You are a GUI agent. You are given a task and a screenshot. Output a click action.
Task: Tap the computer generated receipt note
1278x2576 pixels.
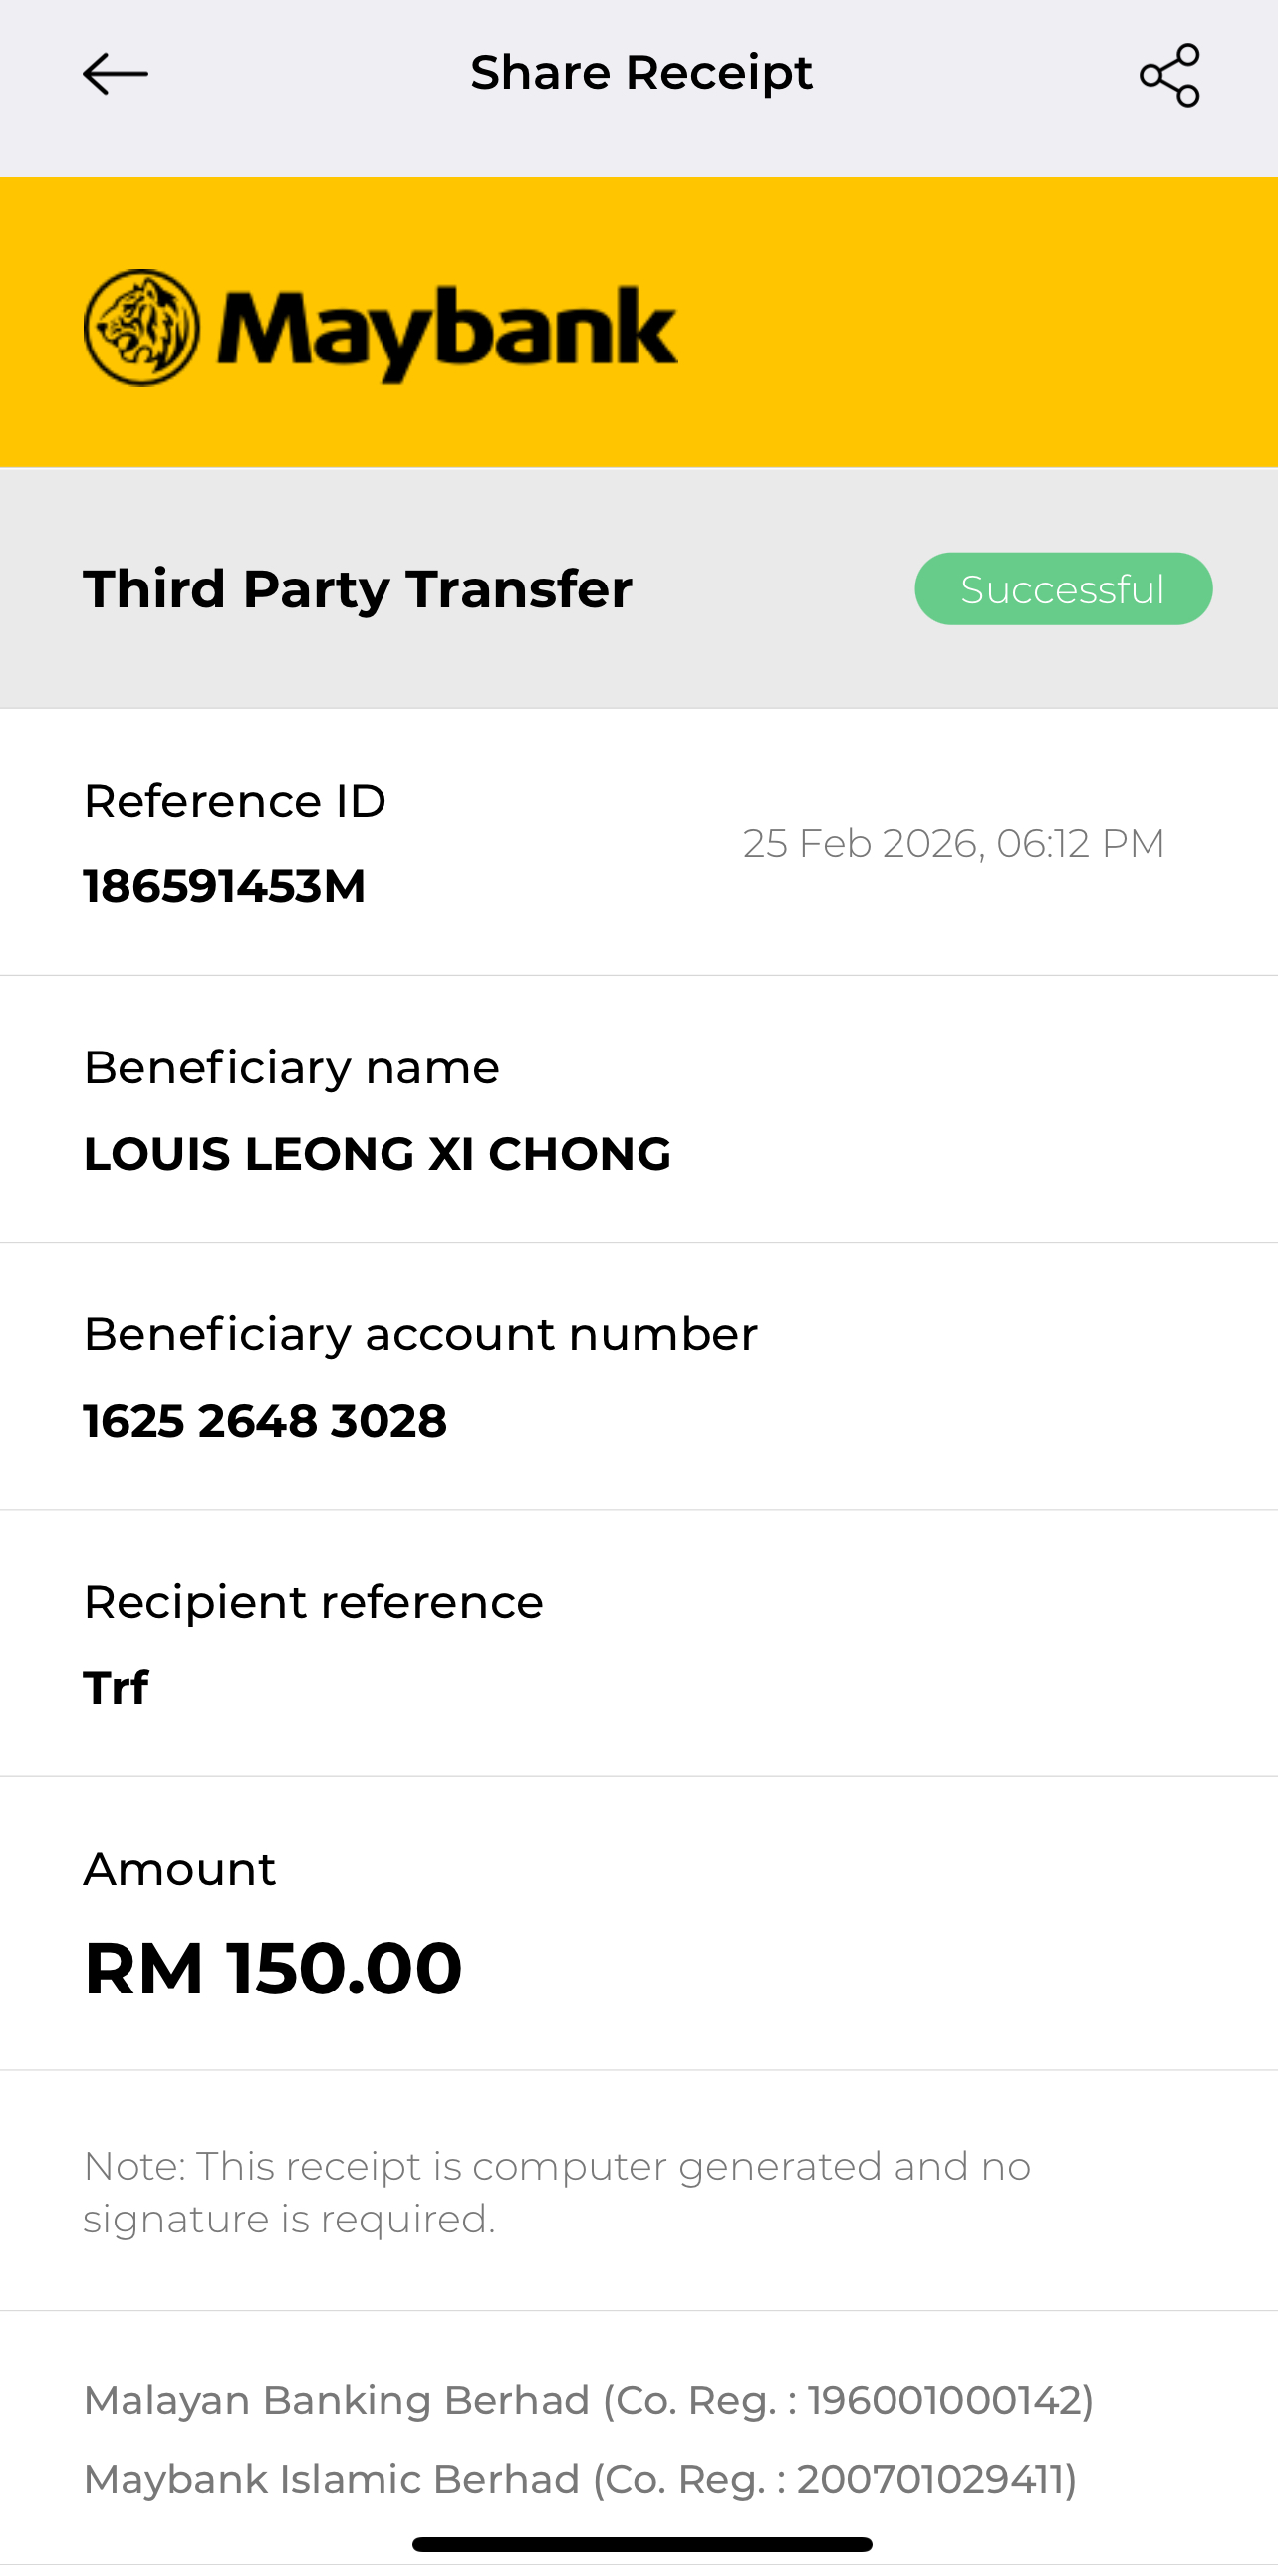(556, 2192)
